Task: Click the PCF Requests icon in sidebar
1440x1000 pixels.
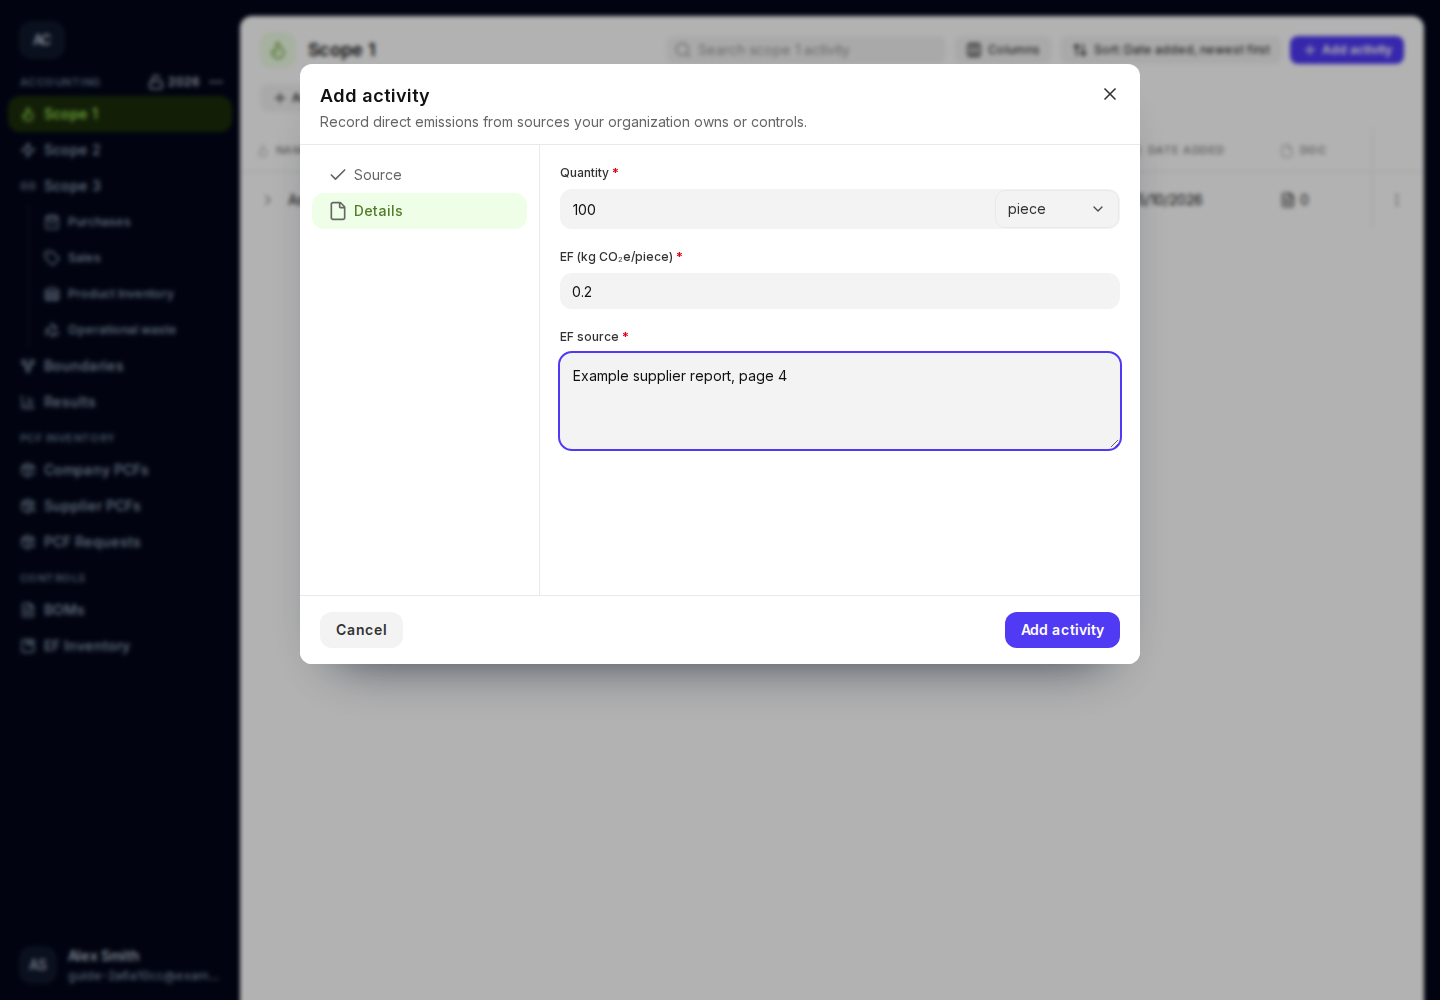Action: (x=28, y=542)
